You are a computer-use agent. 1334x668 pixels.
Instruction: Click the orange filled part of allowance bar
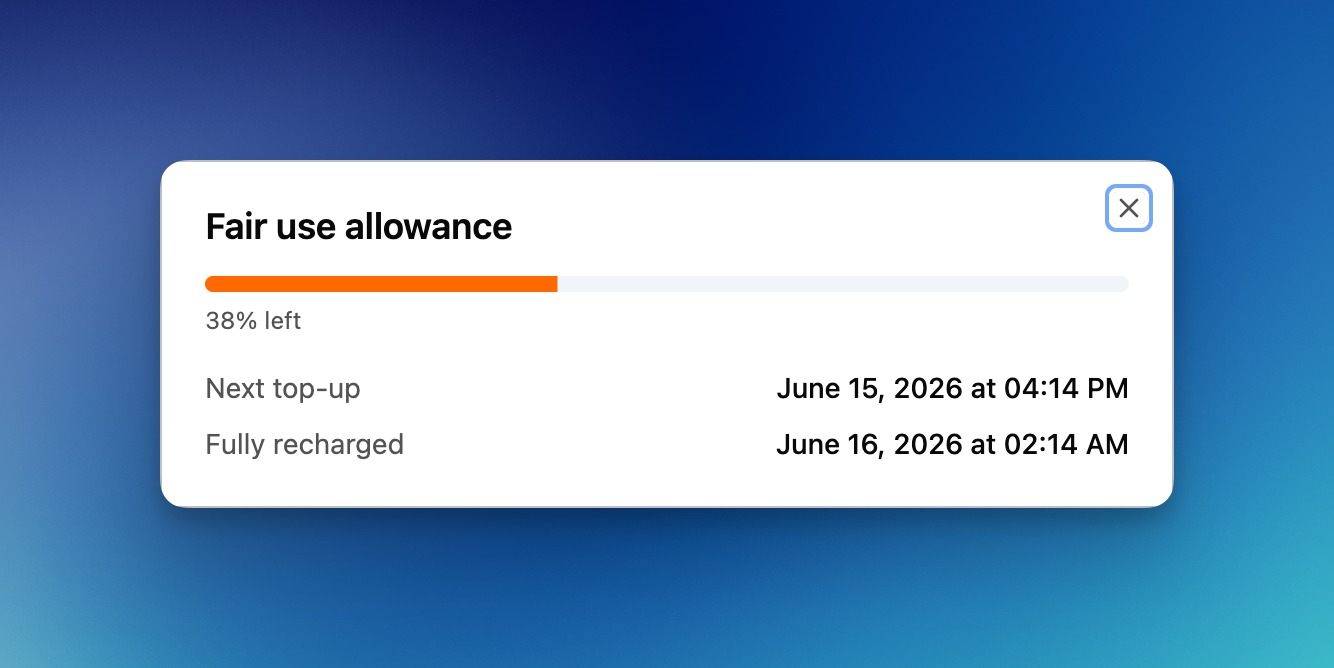[x=381, y=284]
